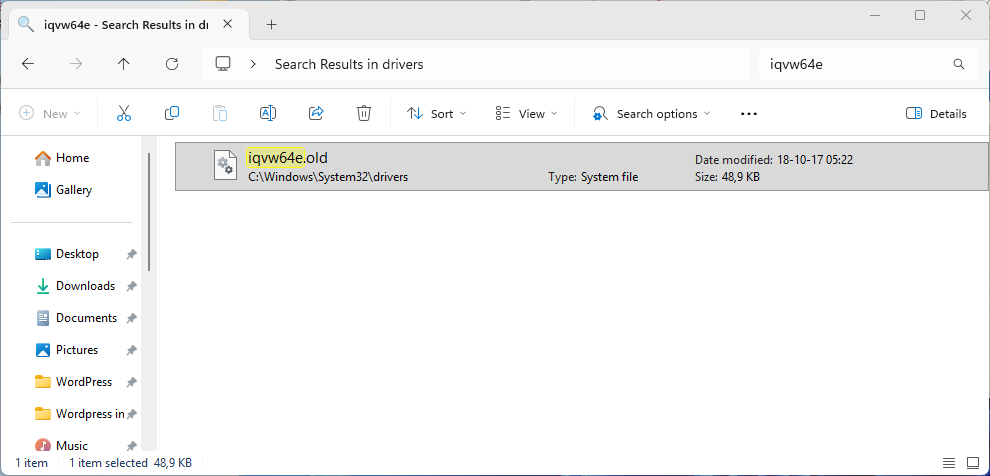Switch to details list view in status bar
The height and width of the screenshot is (476, 990).
click(x=949, y=463)
